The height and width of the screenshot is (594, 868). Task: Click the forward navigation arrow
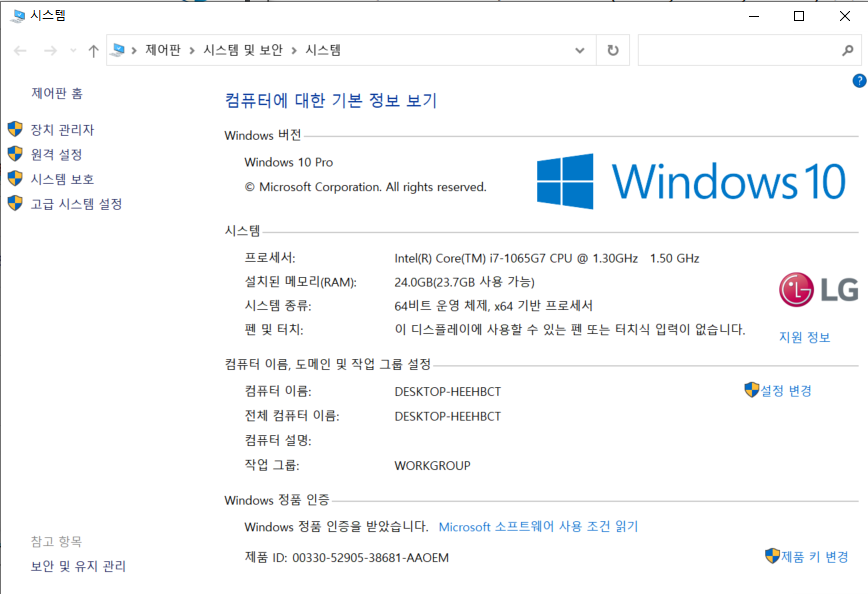50,51
